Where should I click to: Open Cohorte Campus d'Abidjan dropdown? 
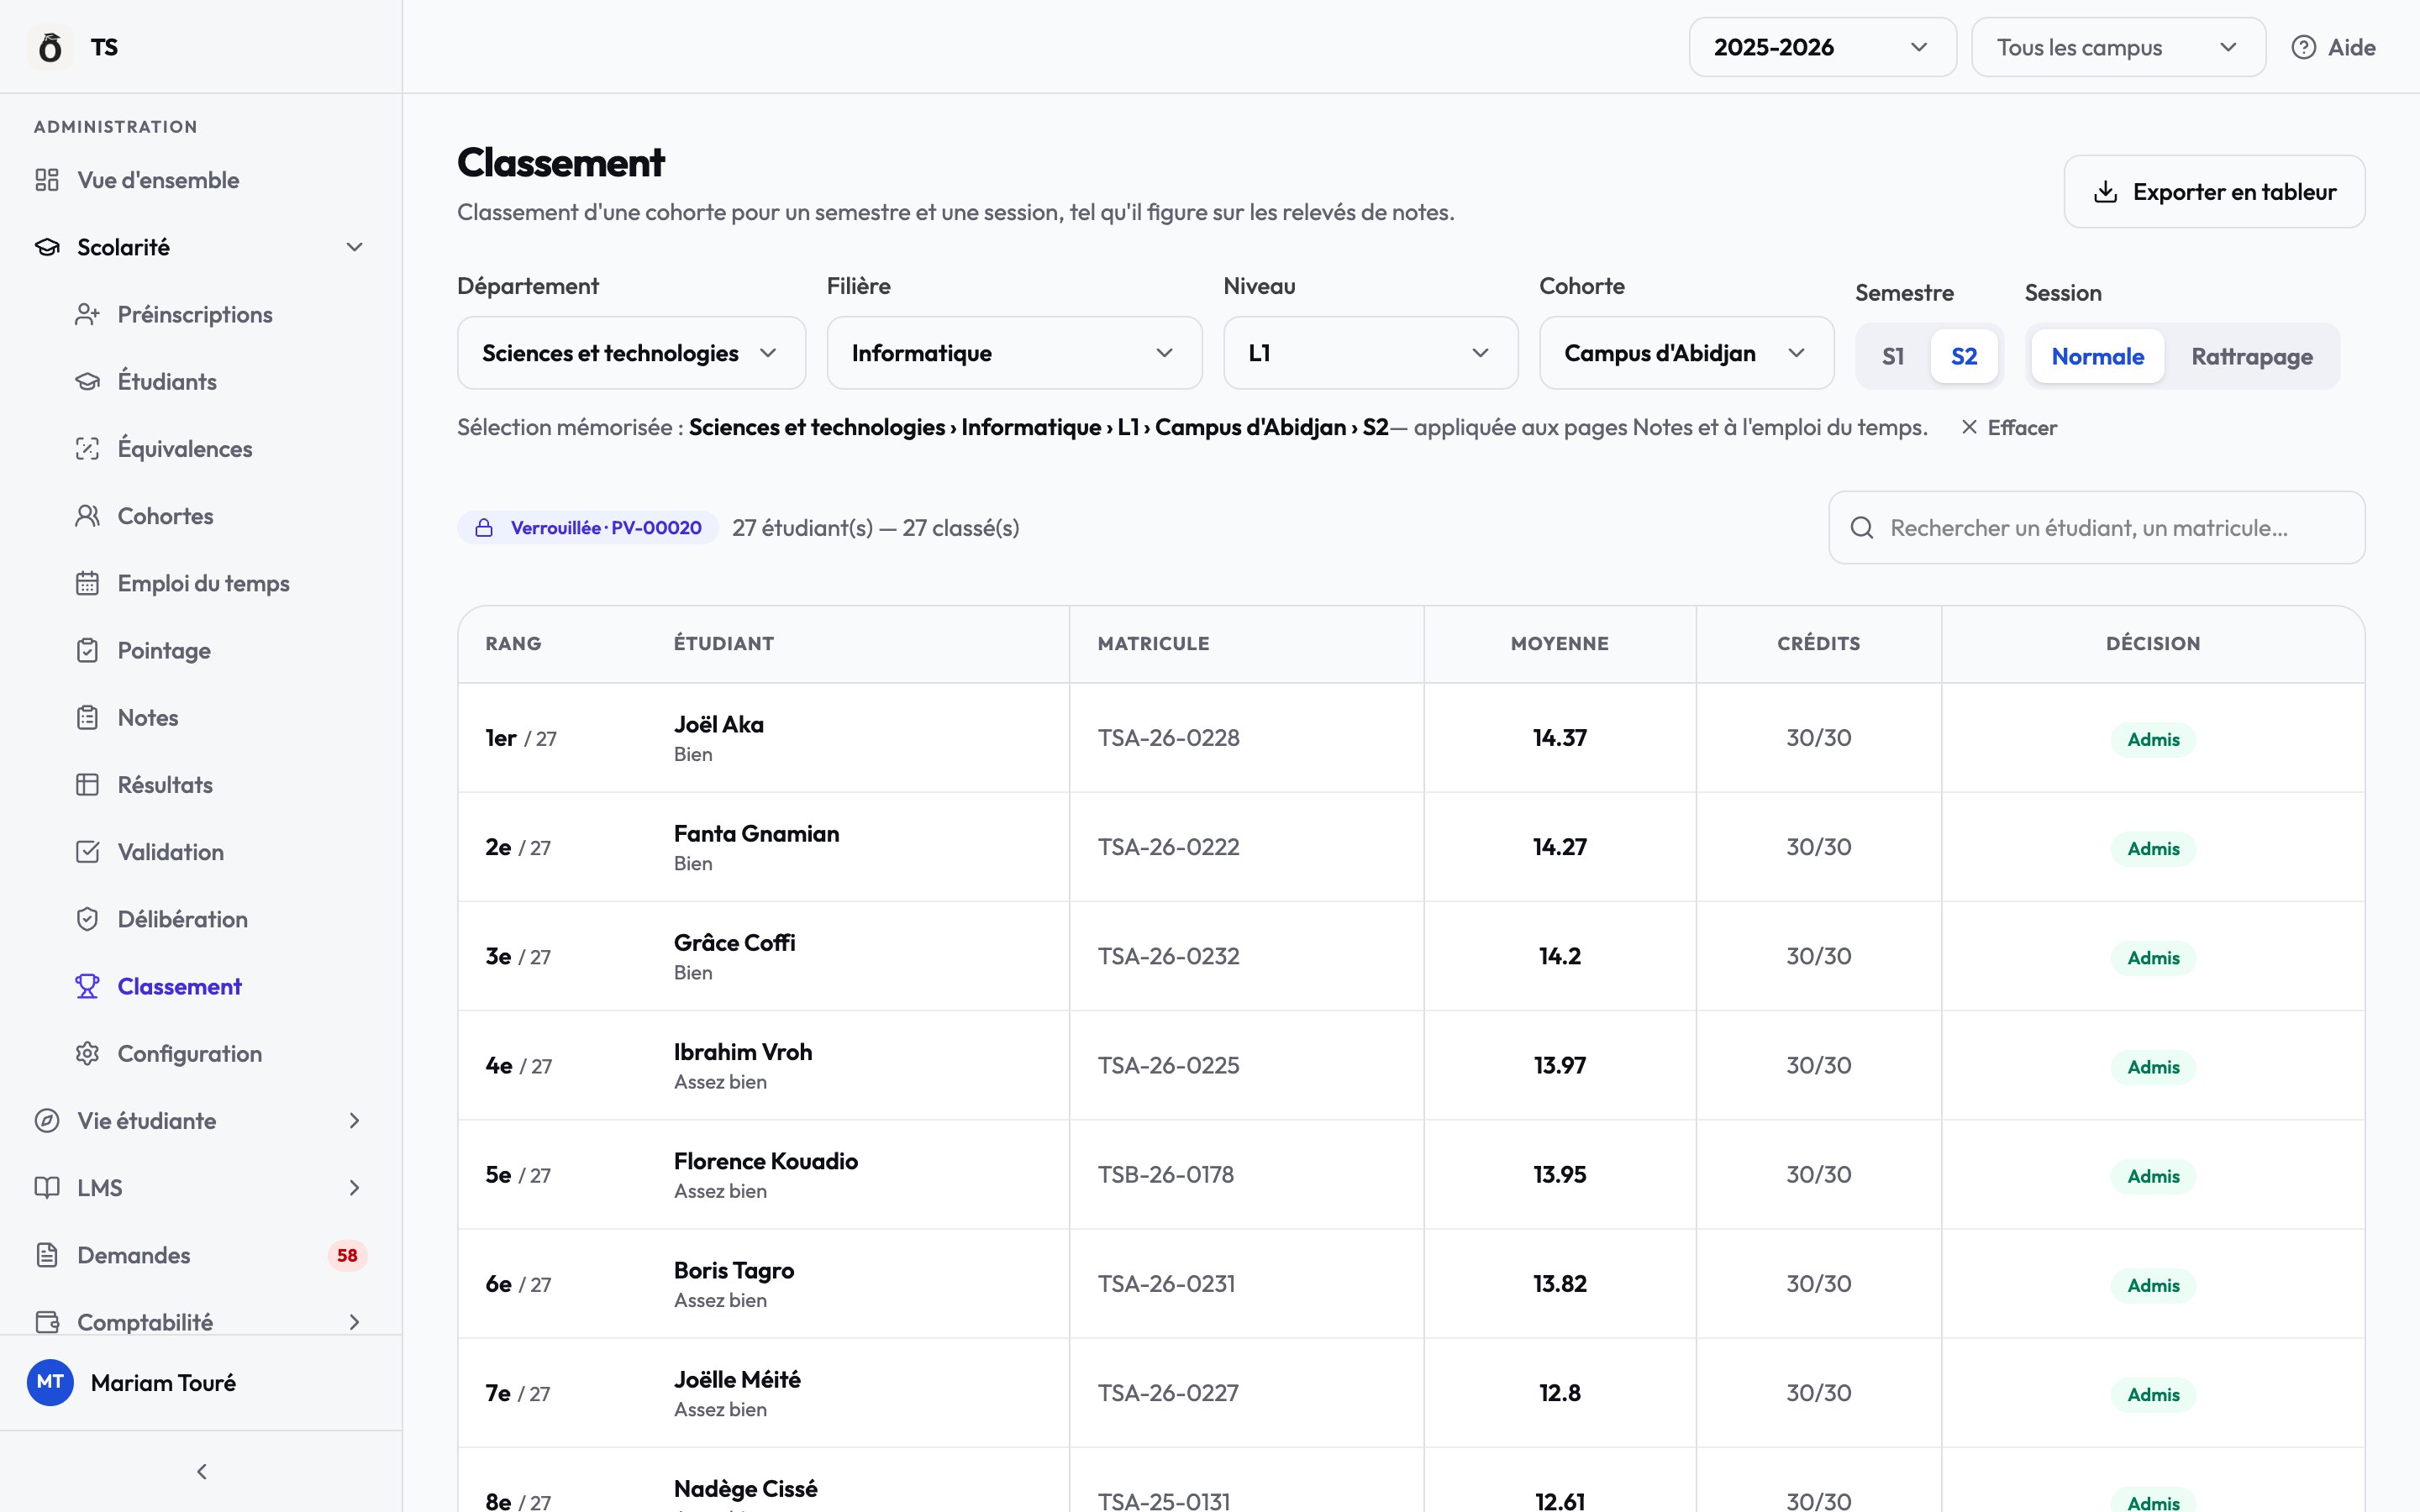tap(1686, 353)
